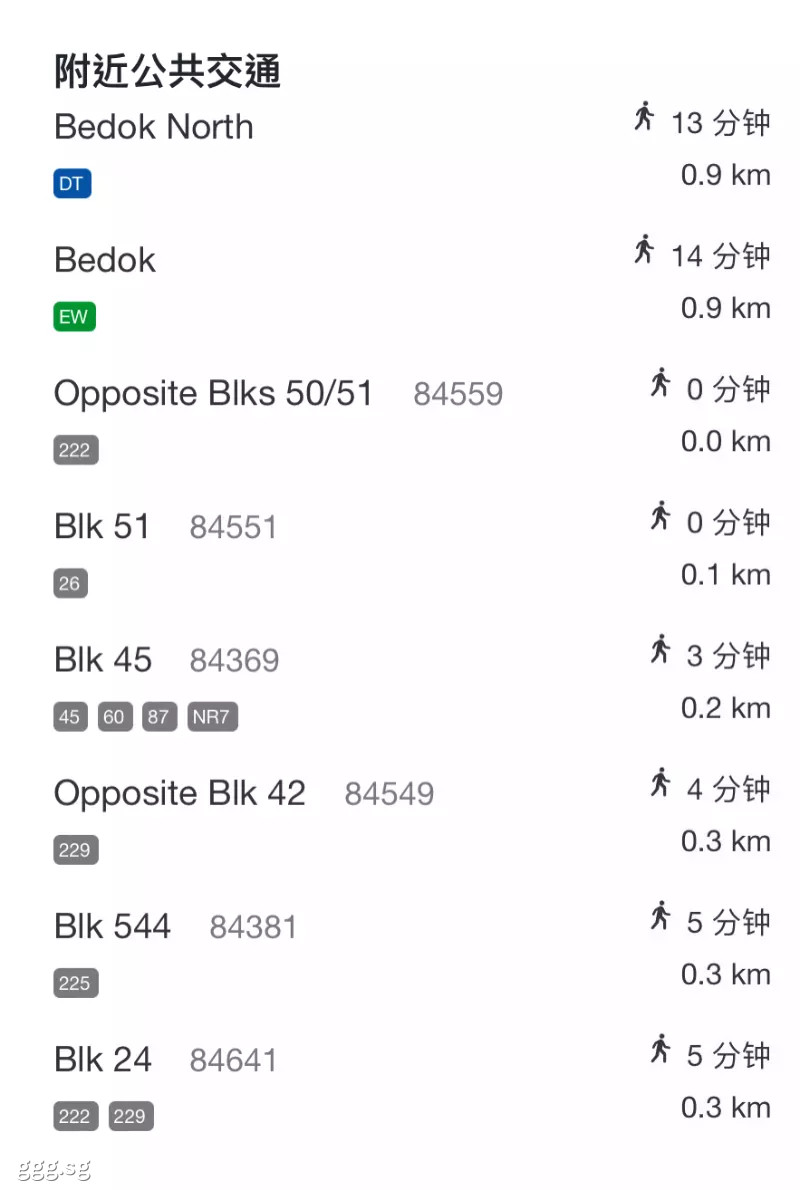Open Blk 544 bus stop
Screen dimensions: 800x1190
coord(412,949)
